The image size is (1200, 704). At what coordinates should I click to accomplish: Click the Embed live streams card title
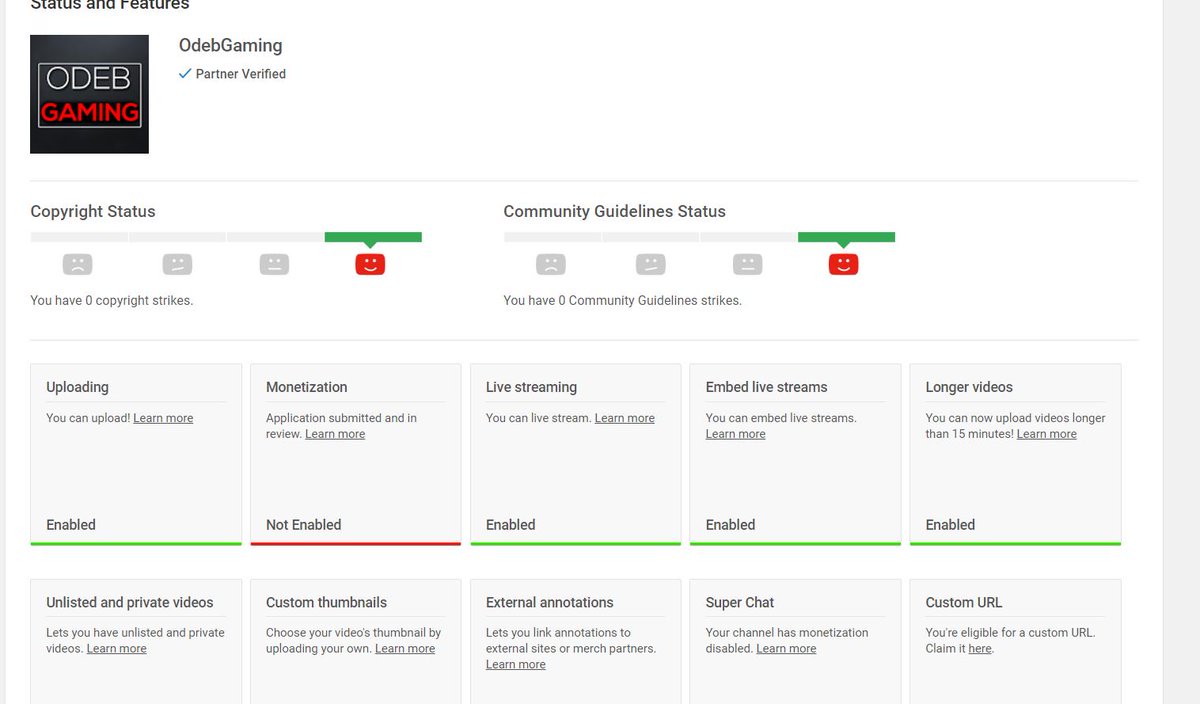coord(766,387)
